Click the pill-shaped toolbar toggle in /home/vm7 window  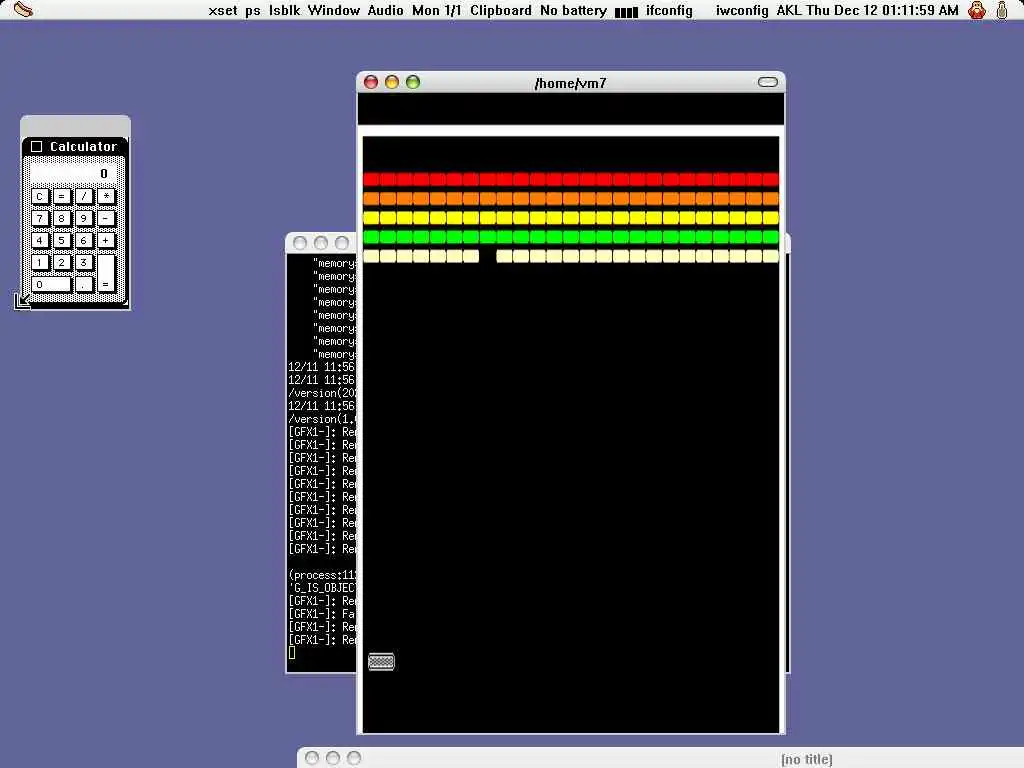click(767, 82)
